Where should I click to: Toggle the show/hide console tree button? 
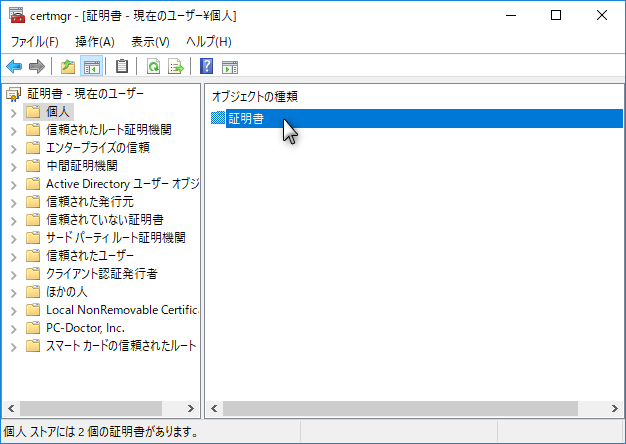(91, 67)
